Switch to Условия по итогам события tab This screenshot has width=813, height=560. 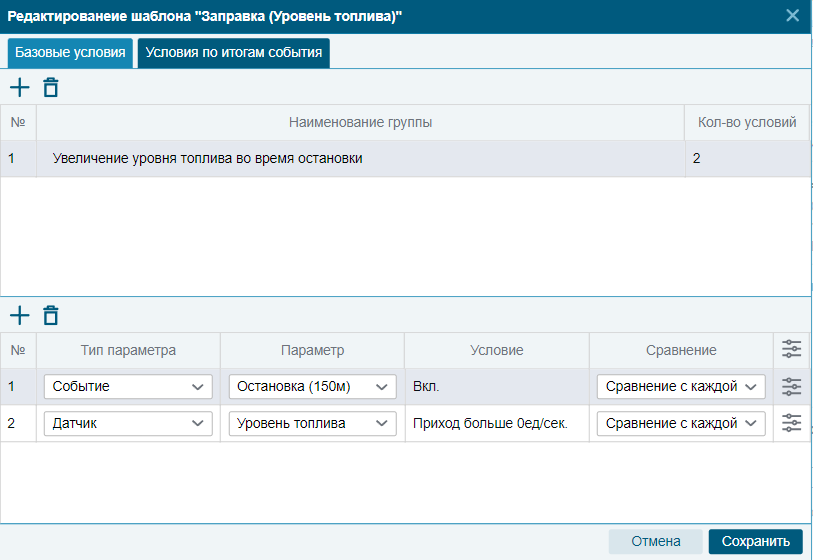[x=233, y=53]
